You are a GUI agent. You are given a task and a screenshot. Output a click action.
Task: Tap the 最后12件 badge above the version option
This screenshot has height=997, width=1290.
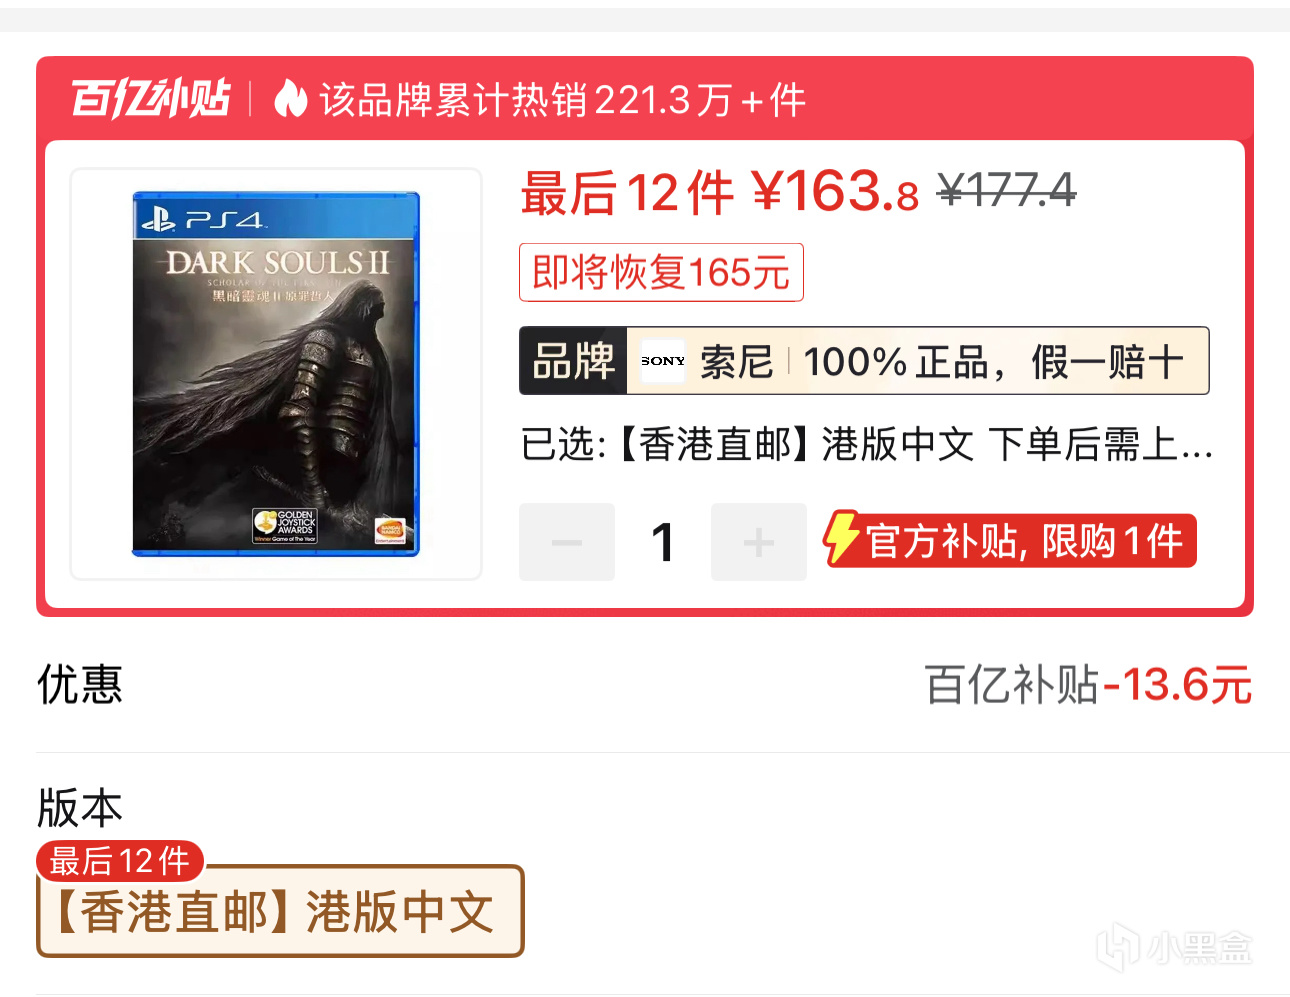coord(120,861)
